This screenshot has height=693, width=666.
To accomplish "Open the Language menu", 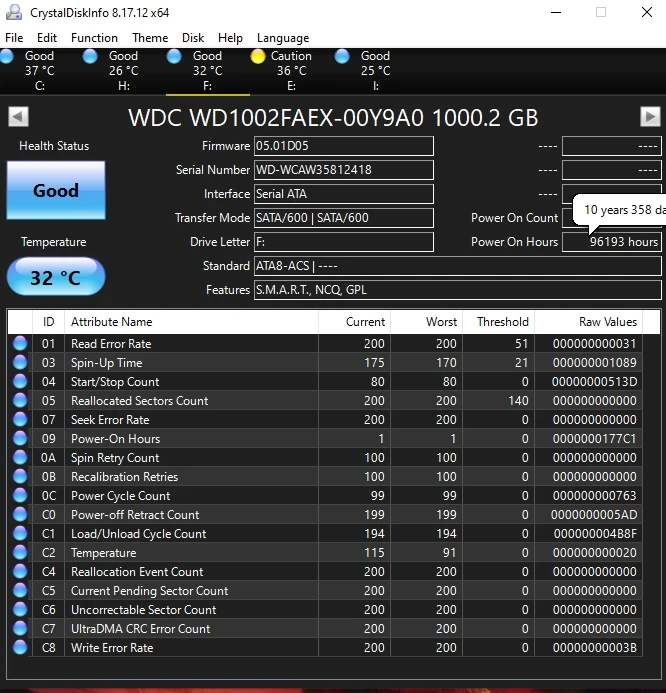I will pyautogui.click(x=283, y=38).
